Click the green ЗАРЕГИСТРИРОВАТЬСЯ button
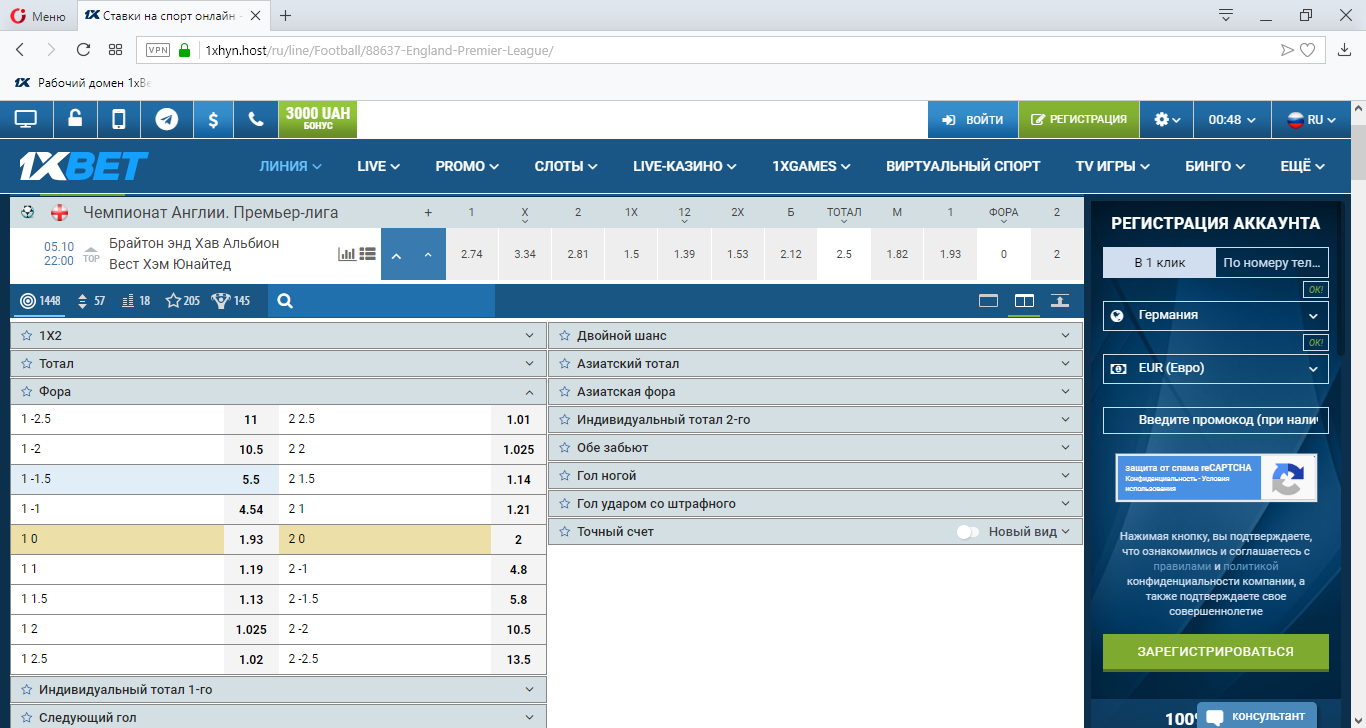The image size is (1366, 728). click(x=1216, y=651)
